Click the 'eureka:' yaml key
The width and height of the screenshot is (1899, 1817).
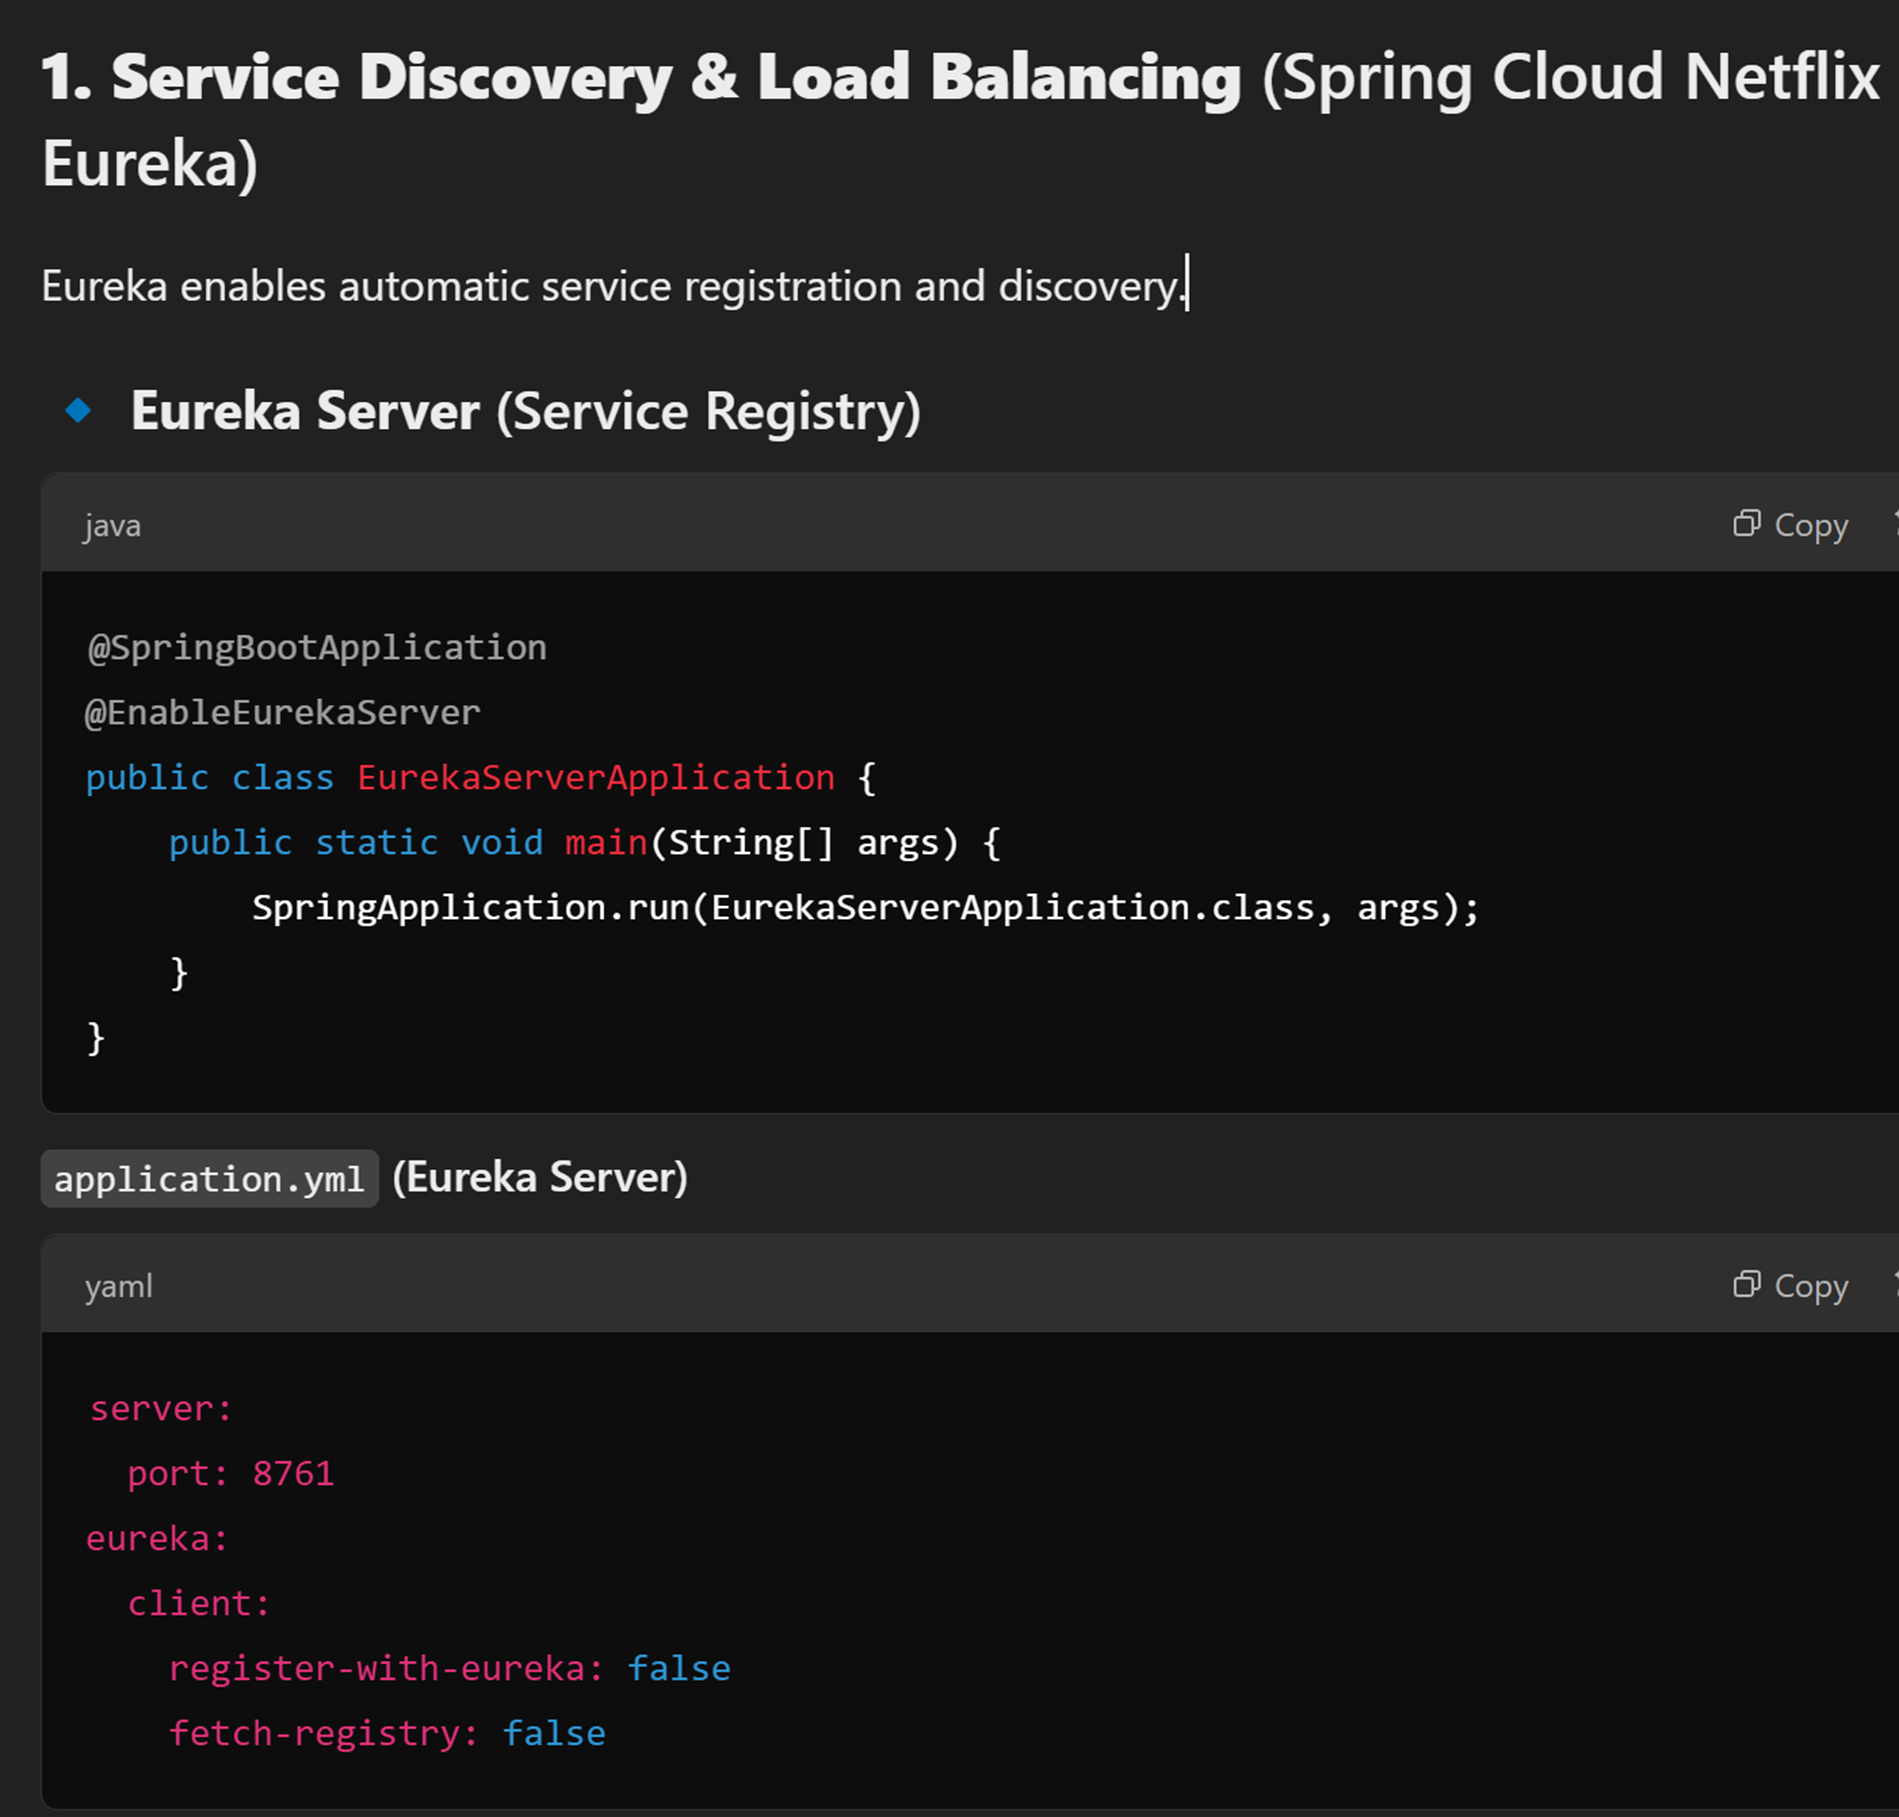pyautogui.click(x=158, y=1539)
